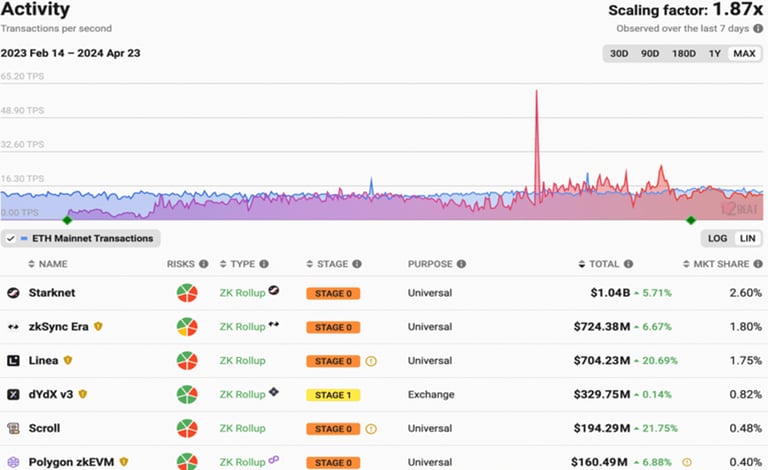The width and height of the screenshot is (768, 470).
Task: Click the left green diamond chart marker
Action: tap(67, 220)
